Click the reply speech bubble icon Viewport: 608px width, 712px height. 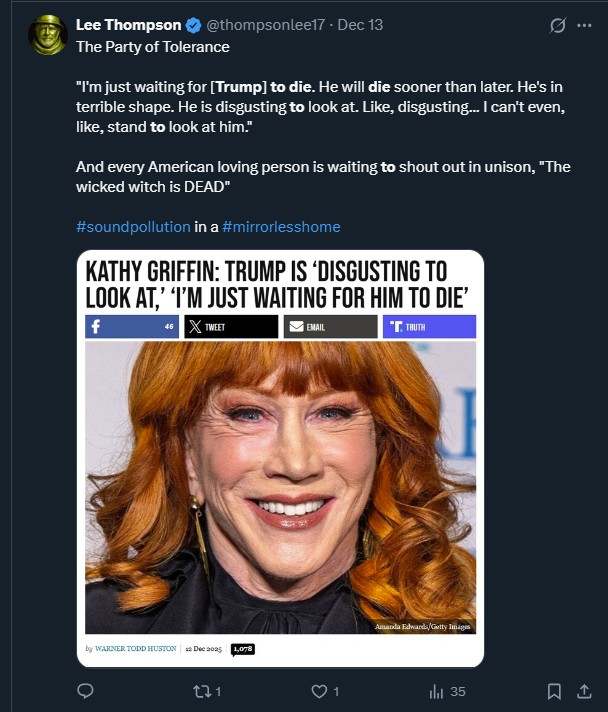click(x=86, y=691)
